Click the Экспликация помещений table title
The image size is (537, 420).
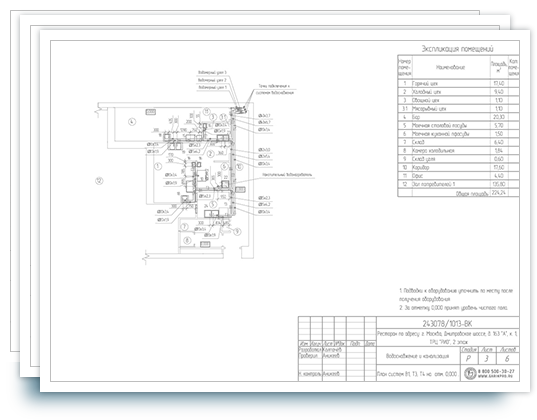[458, 49]
